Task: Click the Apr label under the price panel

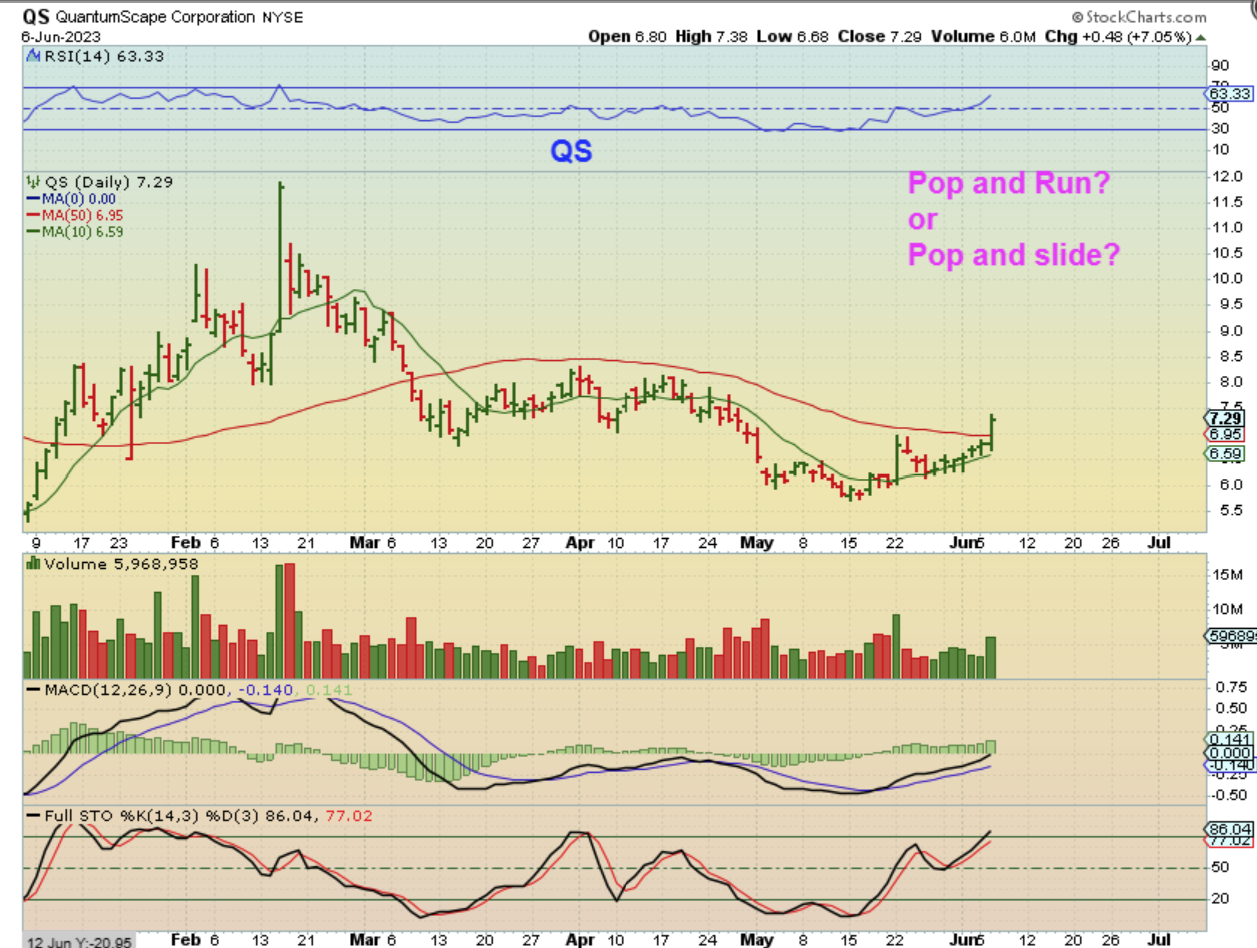Action: coord(581,542)
